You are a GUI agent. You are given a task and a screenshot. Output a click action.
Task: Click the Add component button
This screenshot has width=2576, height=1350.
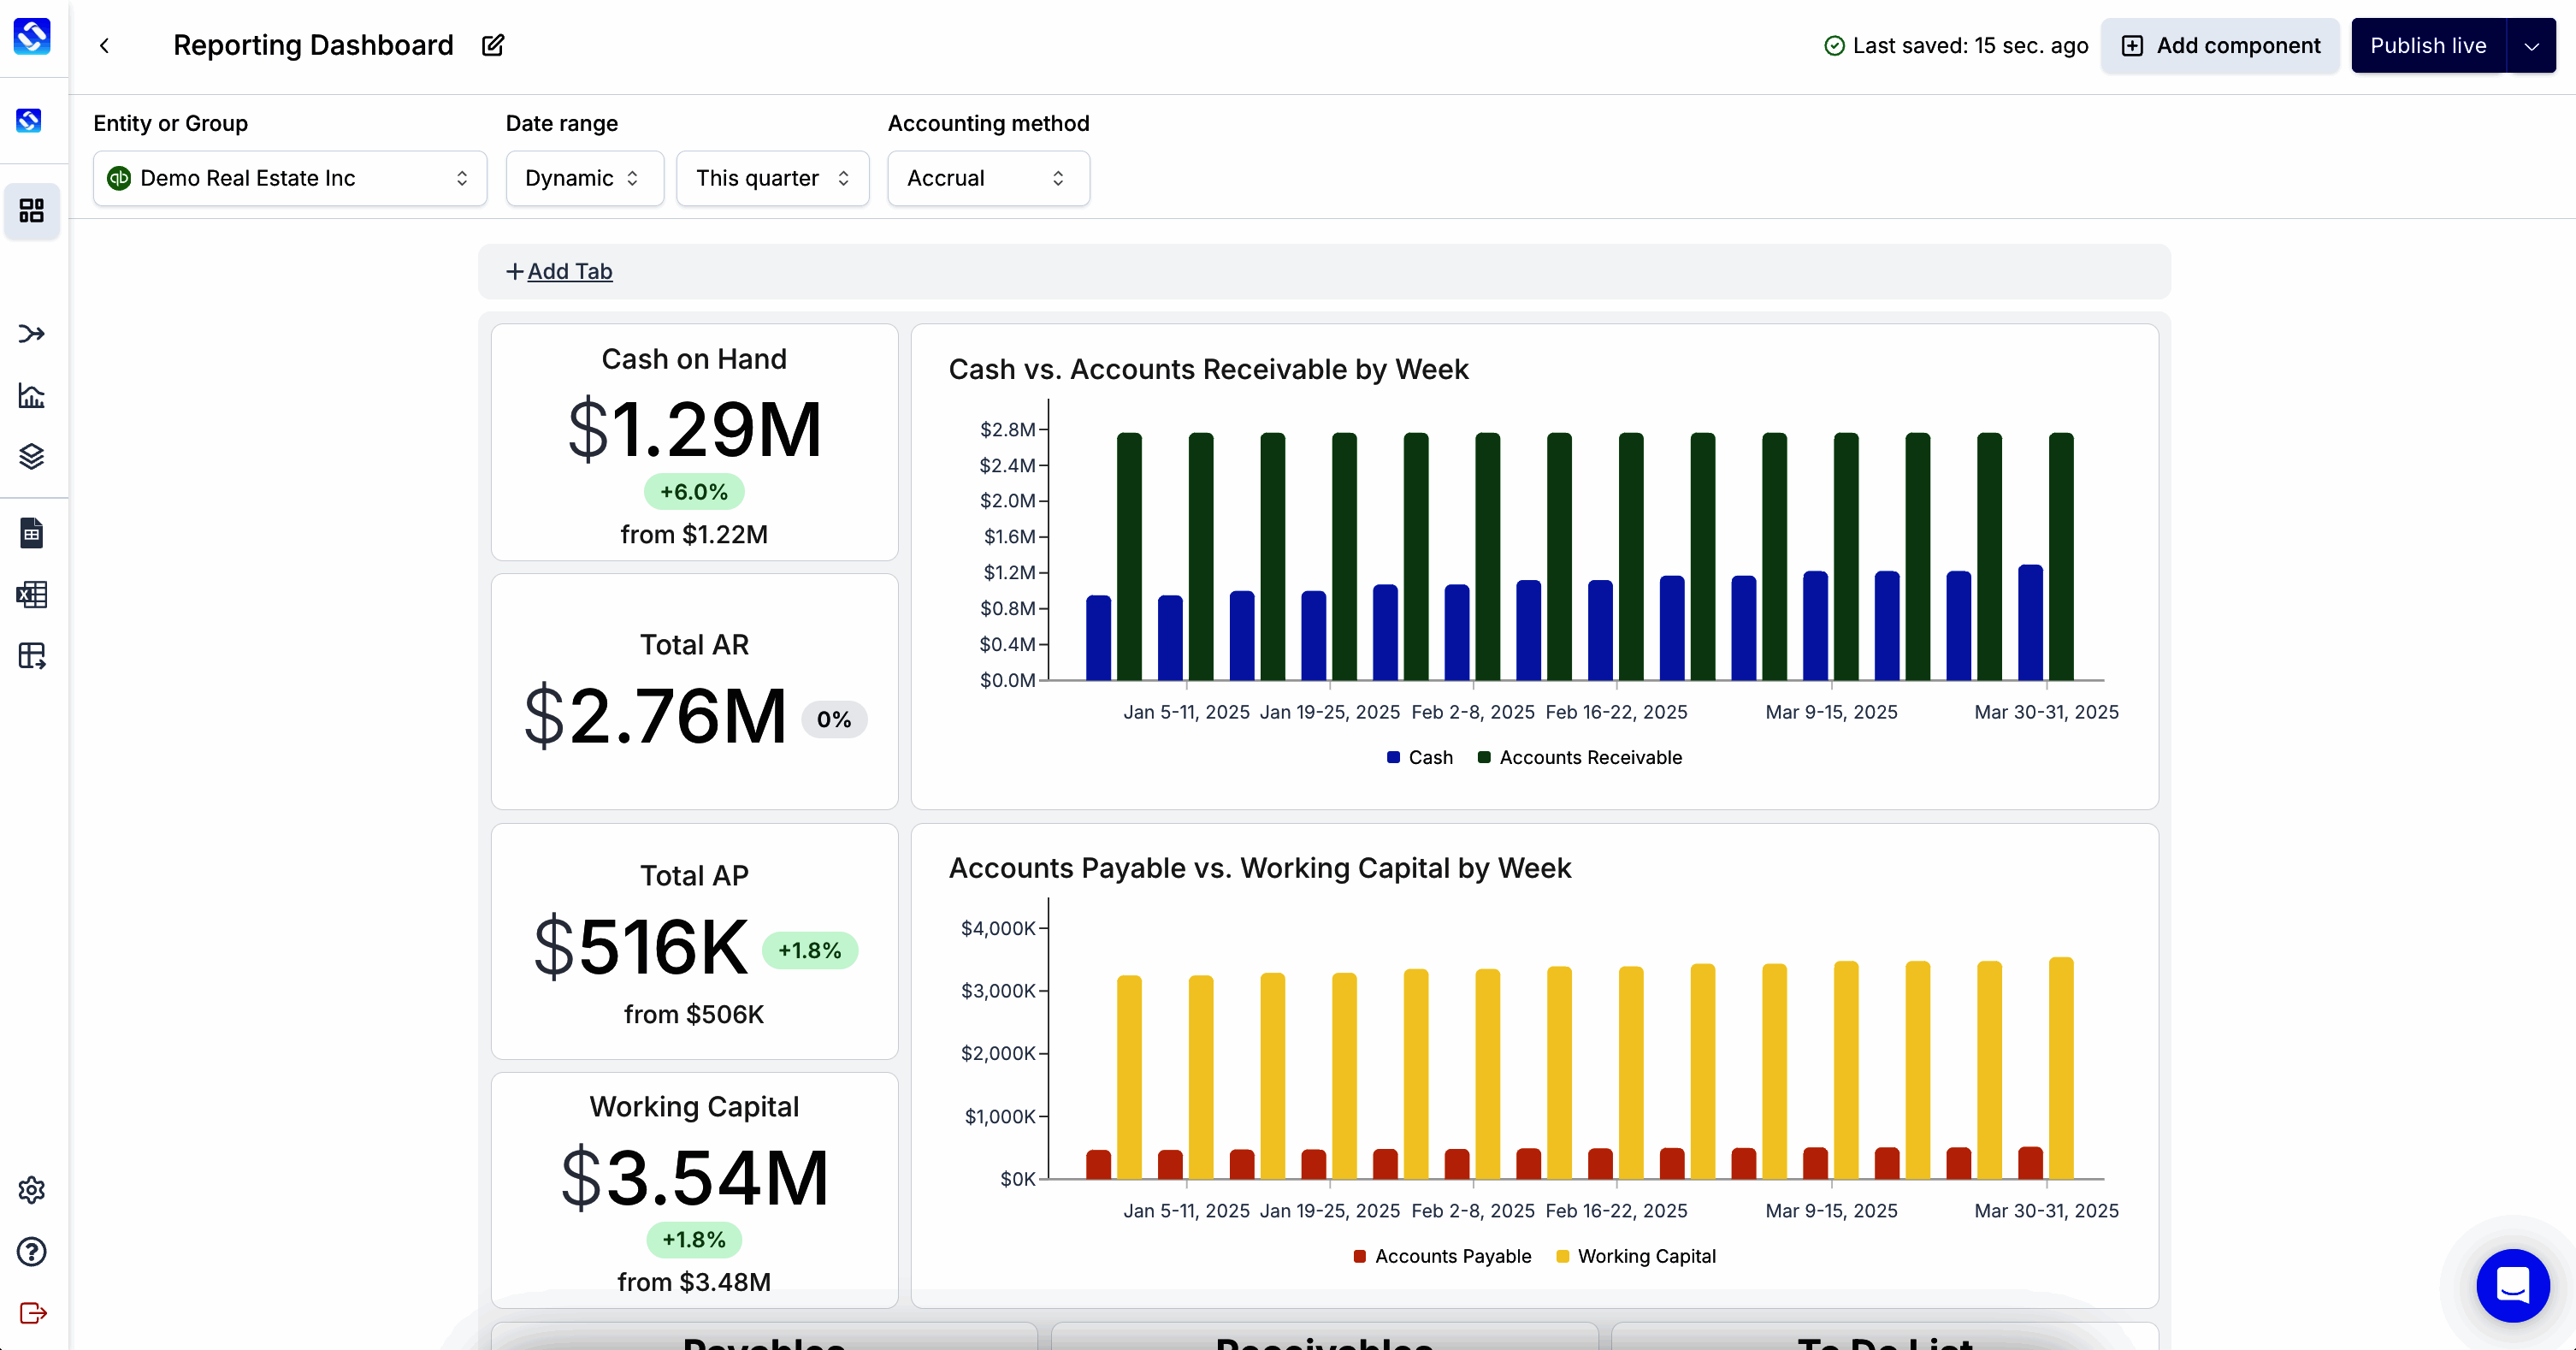2219,46
